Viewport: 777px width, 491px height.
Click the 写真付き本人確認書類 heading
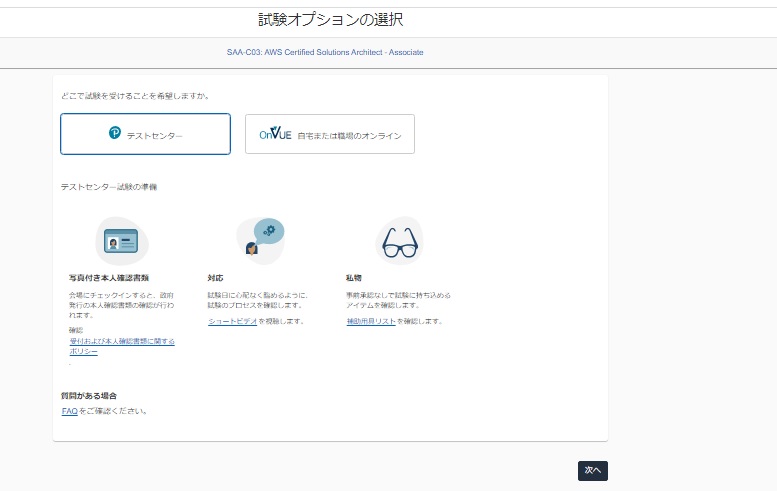tap(109, 278)
